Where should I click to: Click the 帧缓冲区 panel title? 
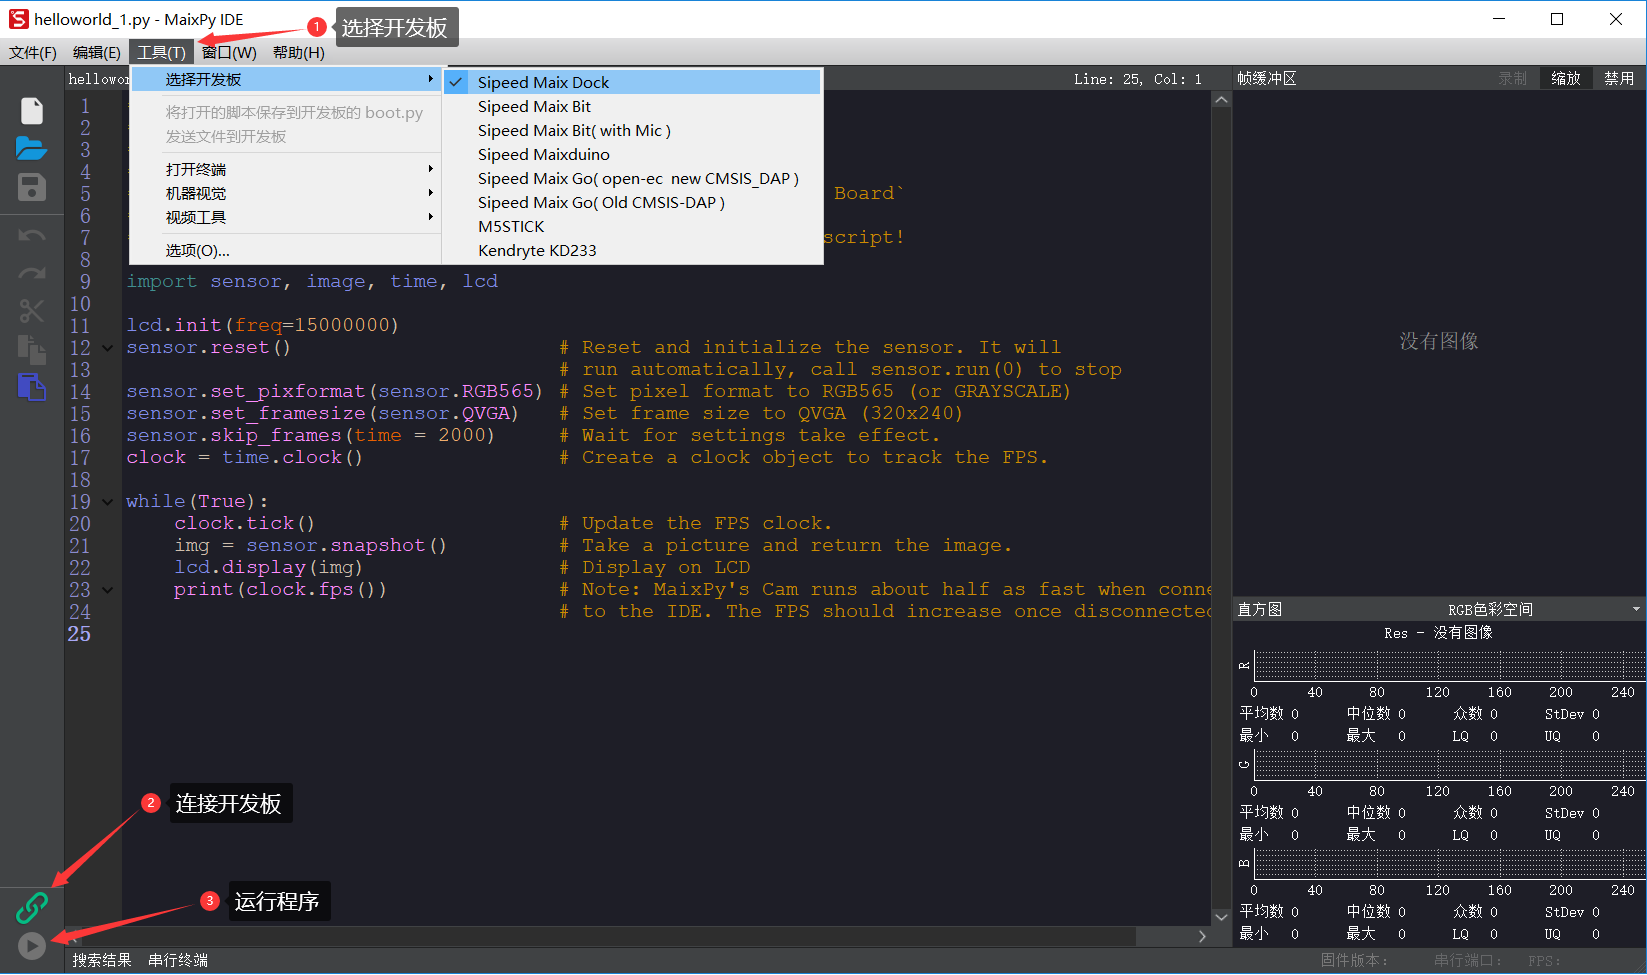click(x=1267, y=78)
